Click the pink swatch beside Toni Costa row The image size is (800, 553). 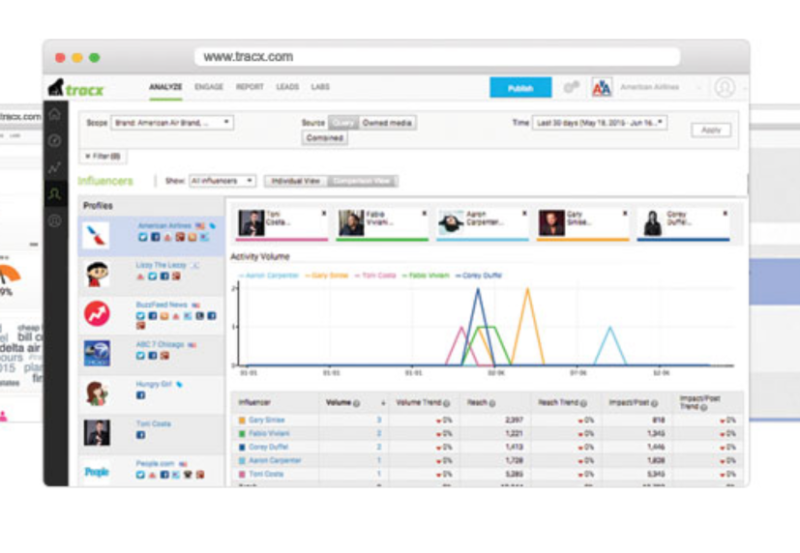242,474
